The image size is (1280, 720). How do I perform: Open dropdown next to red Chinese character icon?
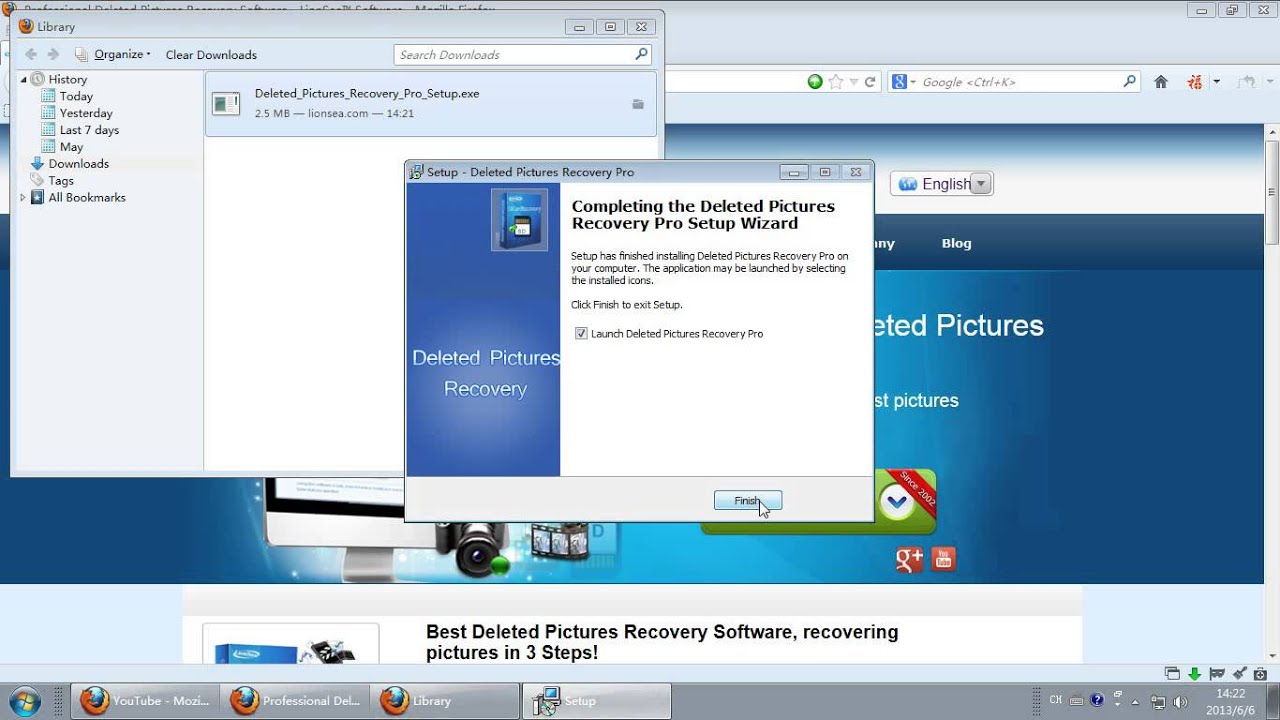click(1217, 82)
